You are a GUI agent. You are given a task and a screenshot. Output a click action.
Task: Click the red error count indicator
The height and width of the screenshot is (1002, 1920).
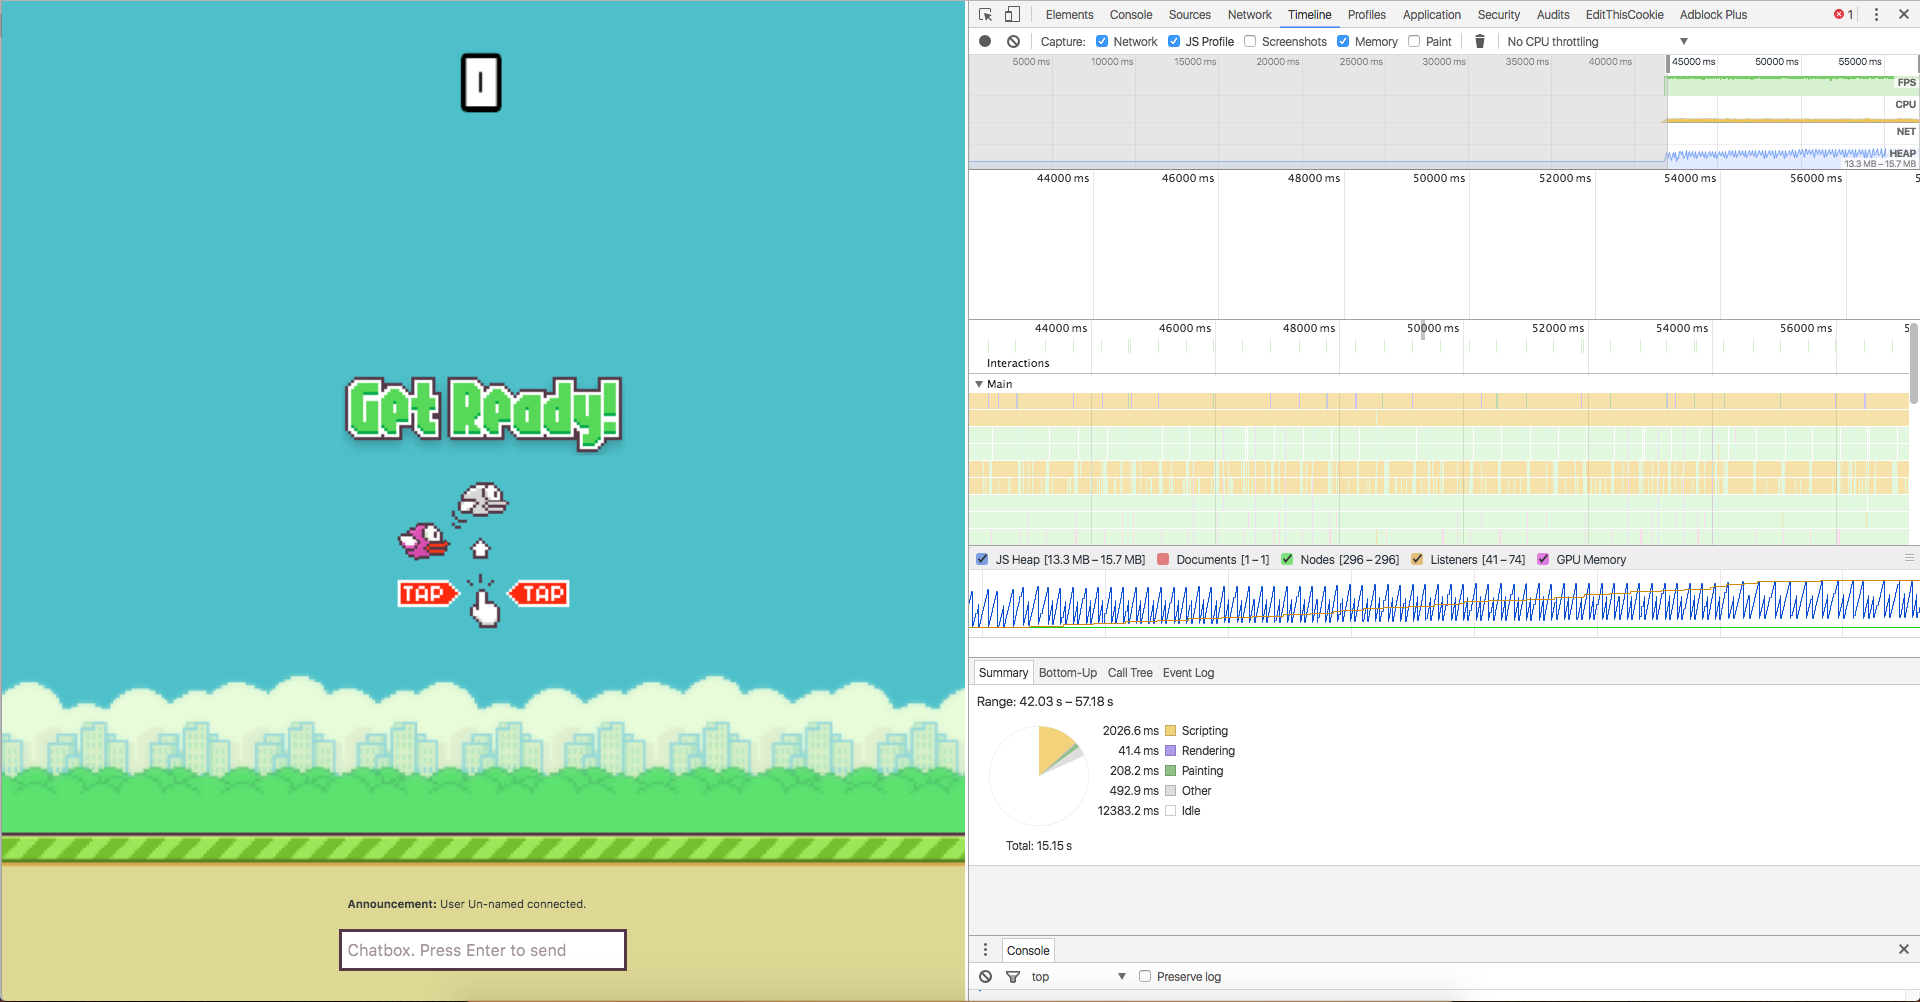tap(1843, 14)
